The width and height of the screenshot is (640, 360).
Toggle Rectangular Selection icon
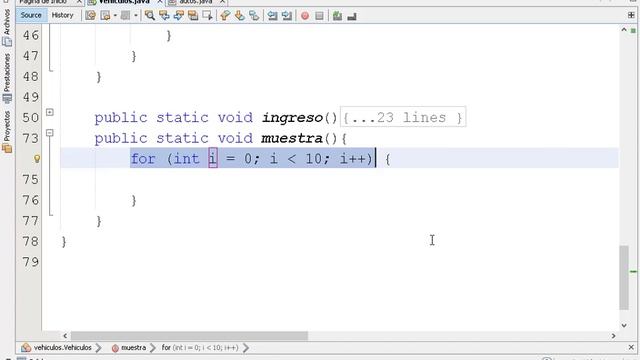207,16
